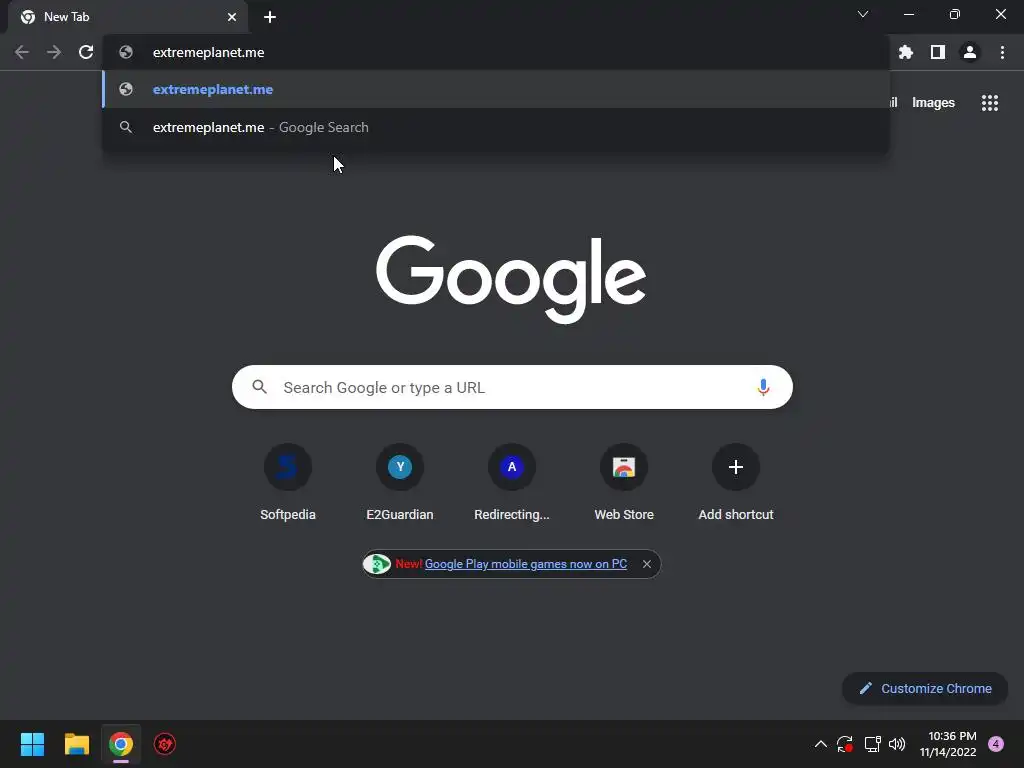Click Customize Chrome button
Image resolution: width=1024 pixels, height=768 pixels.
click(925, 688)
